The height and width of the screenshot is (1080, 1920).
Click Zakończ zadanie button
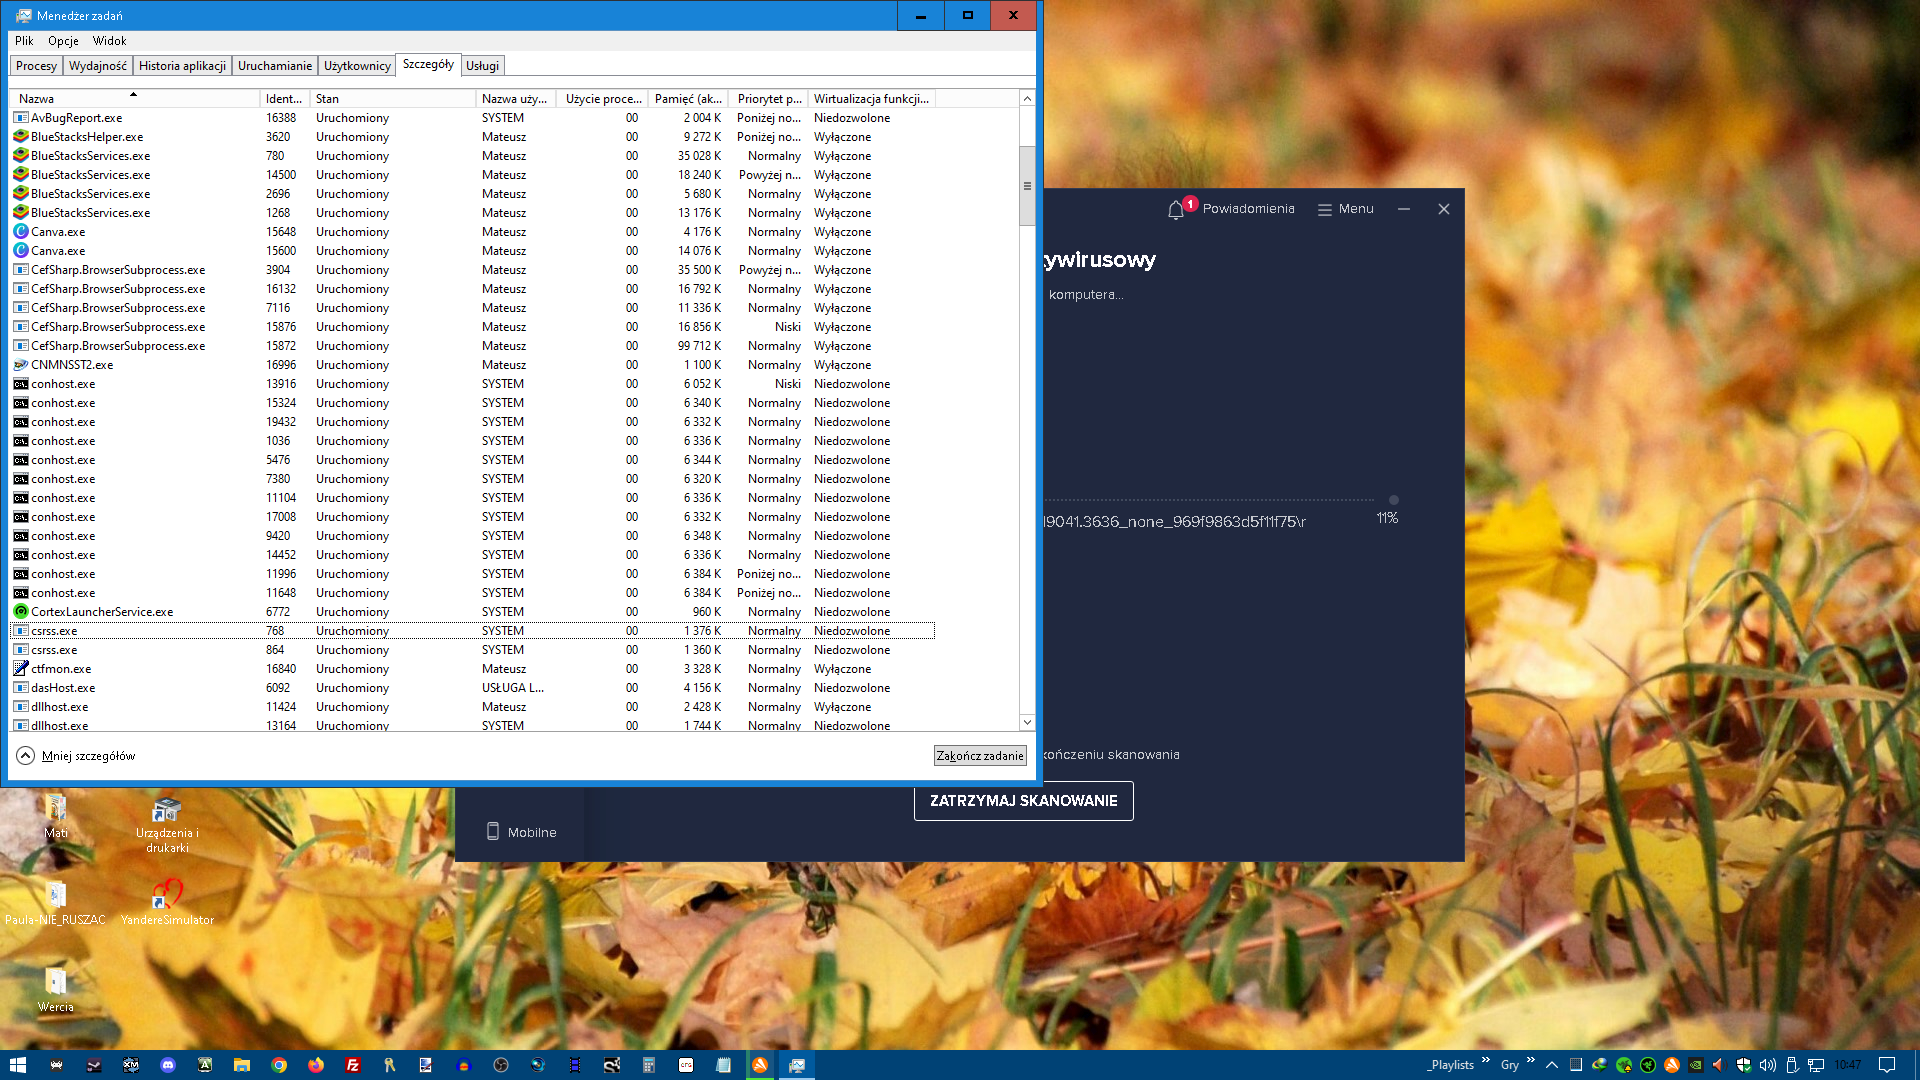coord(980,756)
